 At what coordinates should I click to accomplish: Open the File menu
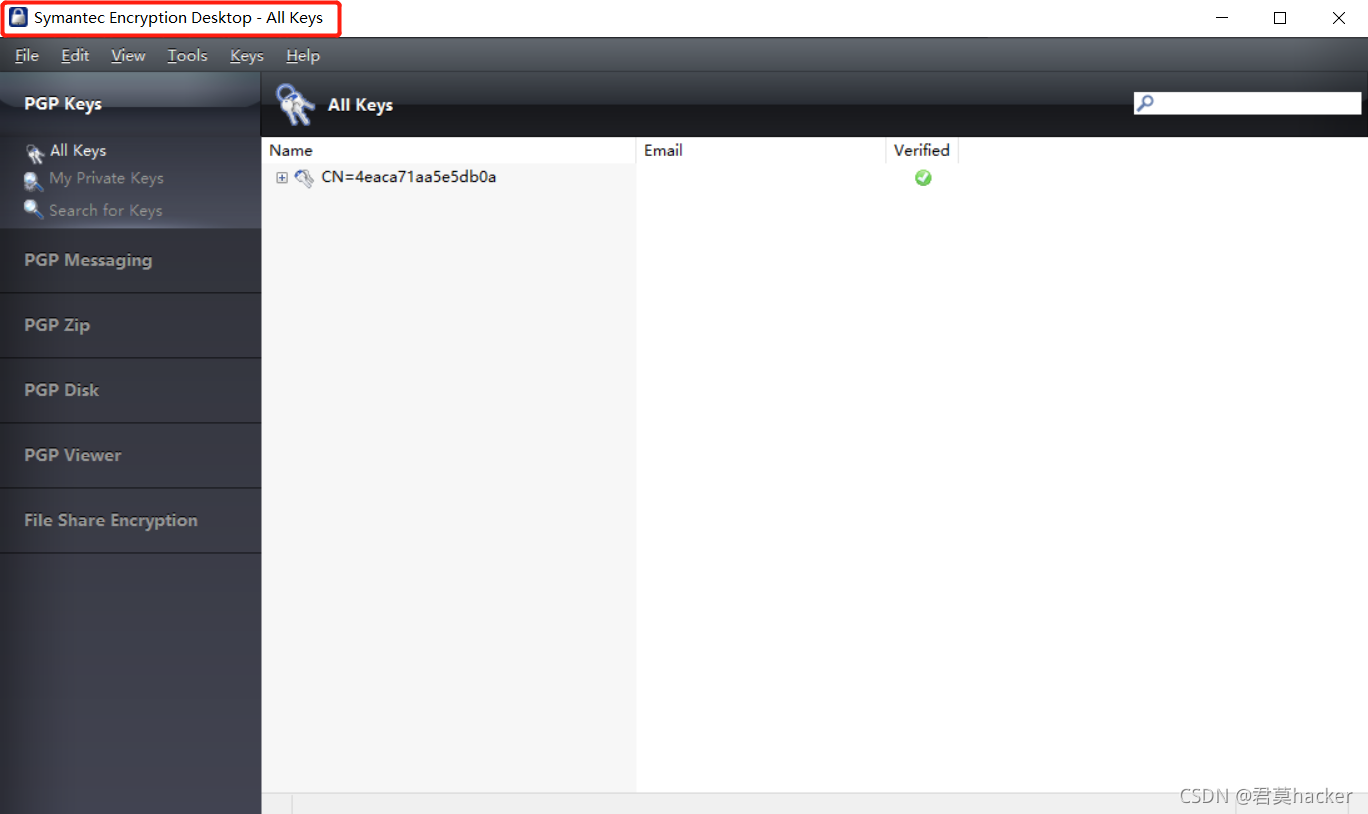pyautogui.click(x=27, y=55)
